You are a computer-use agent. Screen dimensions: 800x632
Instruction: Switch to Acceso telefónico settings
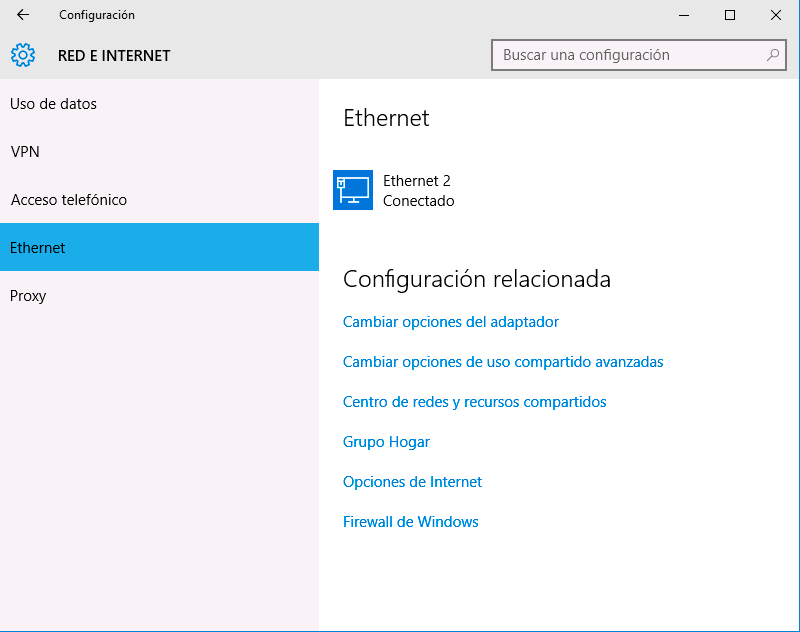pyautogui.click(x=68, y=199)
